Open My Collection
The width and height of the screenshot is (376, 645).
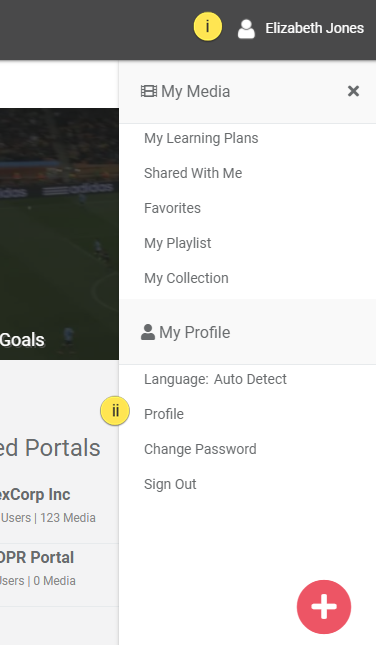click(x=186, y=278)
